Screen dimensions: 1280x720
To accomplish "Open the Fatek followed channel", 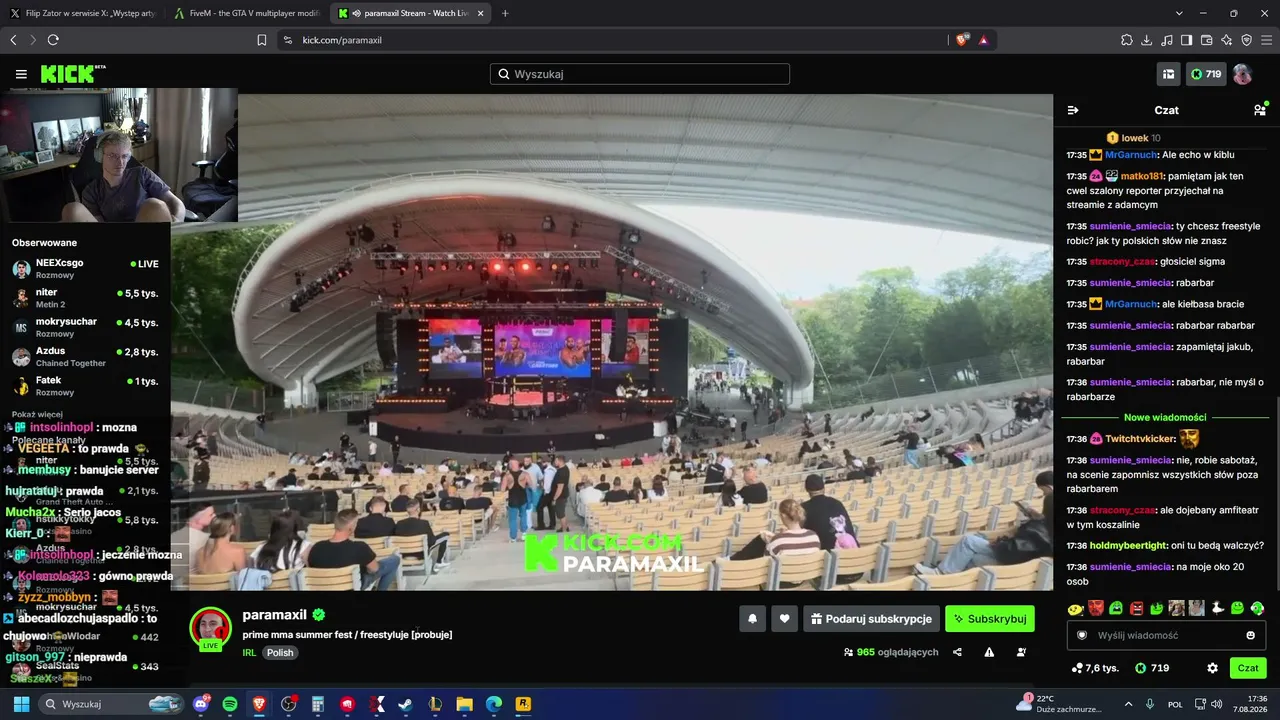I will [85, 386].
